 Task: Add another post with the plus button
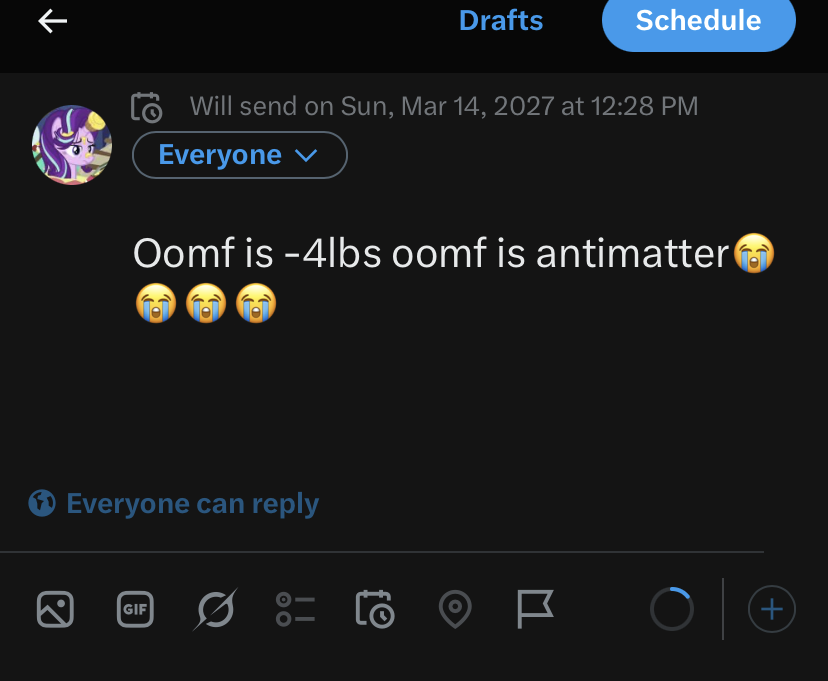[x=771, y=609]
